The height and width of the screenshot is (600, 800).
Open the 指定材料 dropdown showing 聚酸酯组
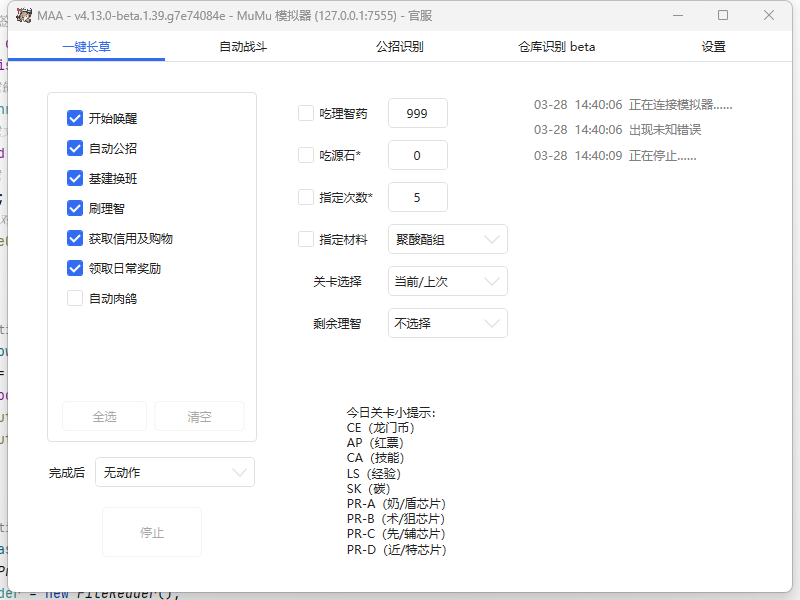pos(448,239)
